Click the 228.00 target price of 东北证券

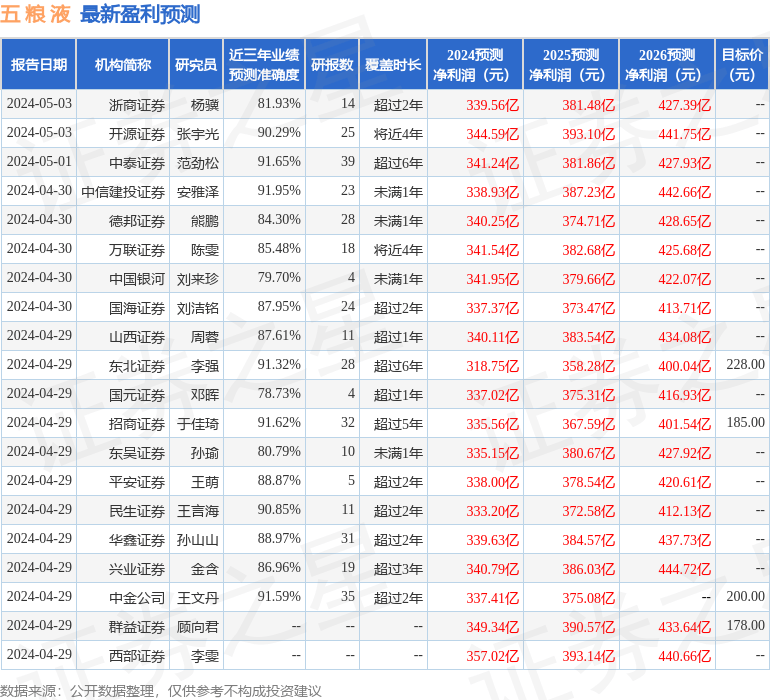coord(745,365)
